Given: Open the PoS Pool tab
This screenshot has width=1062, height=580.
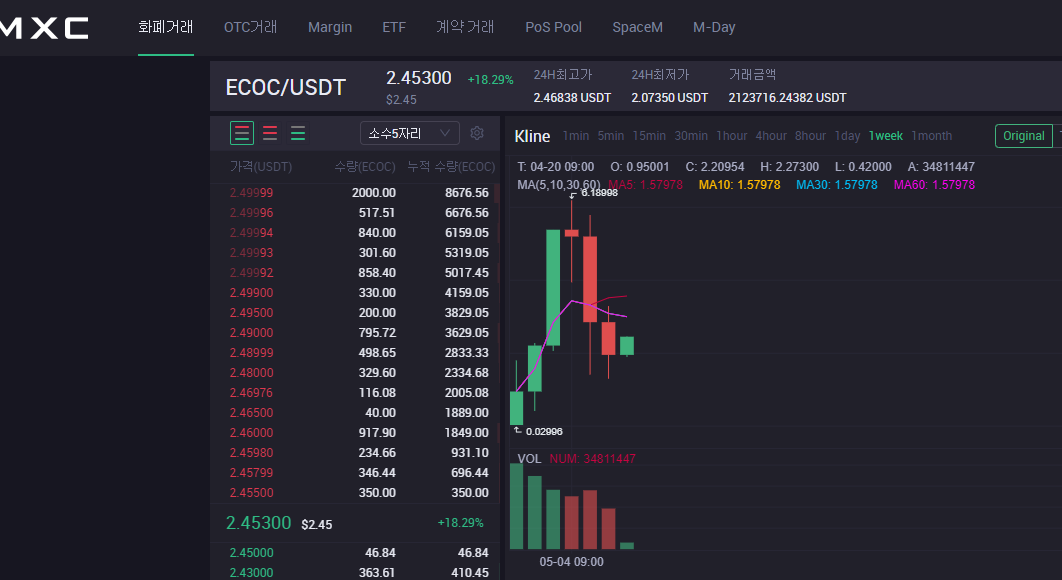Looking at the screenshot, I should (x=553, y=27).
